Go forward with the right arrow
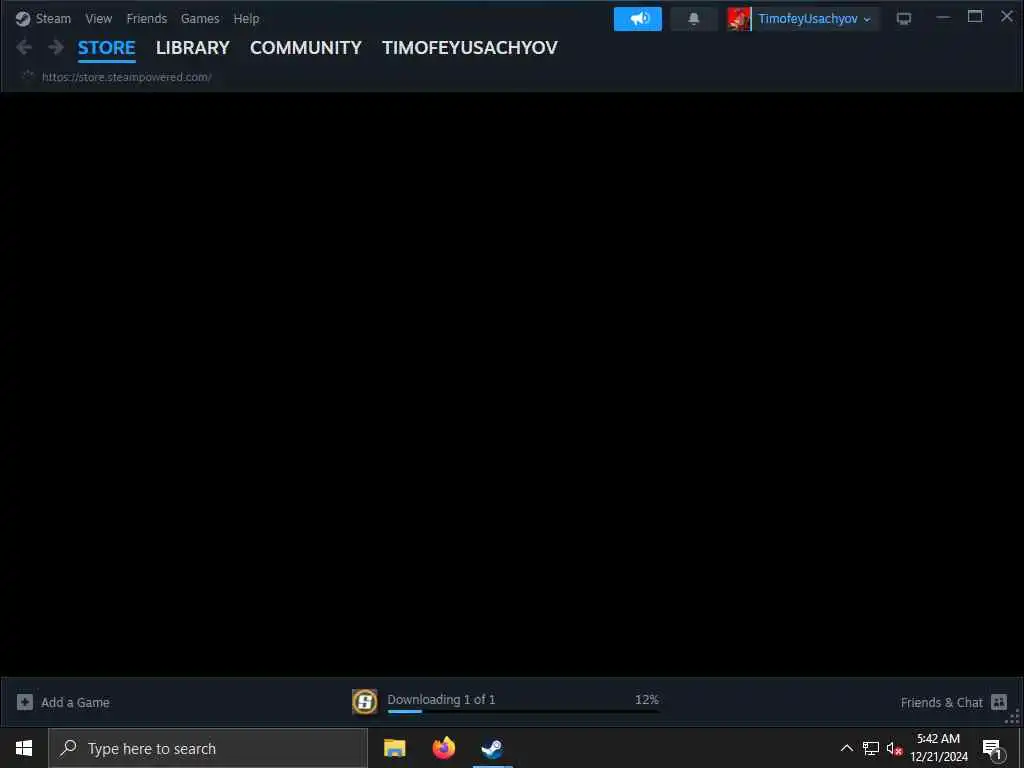The width and height of the screenshot is (1024, 768). tap(56, 47)
